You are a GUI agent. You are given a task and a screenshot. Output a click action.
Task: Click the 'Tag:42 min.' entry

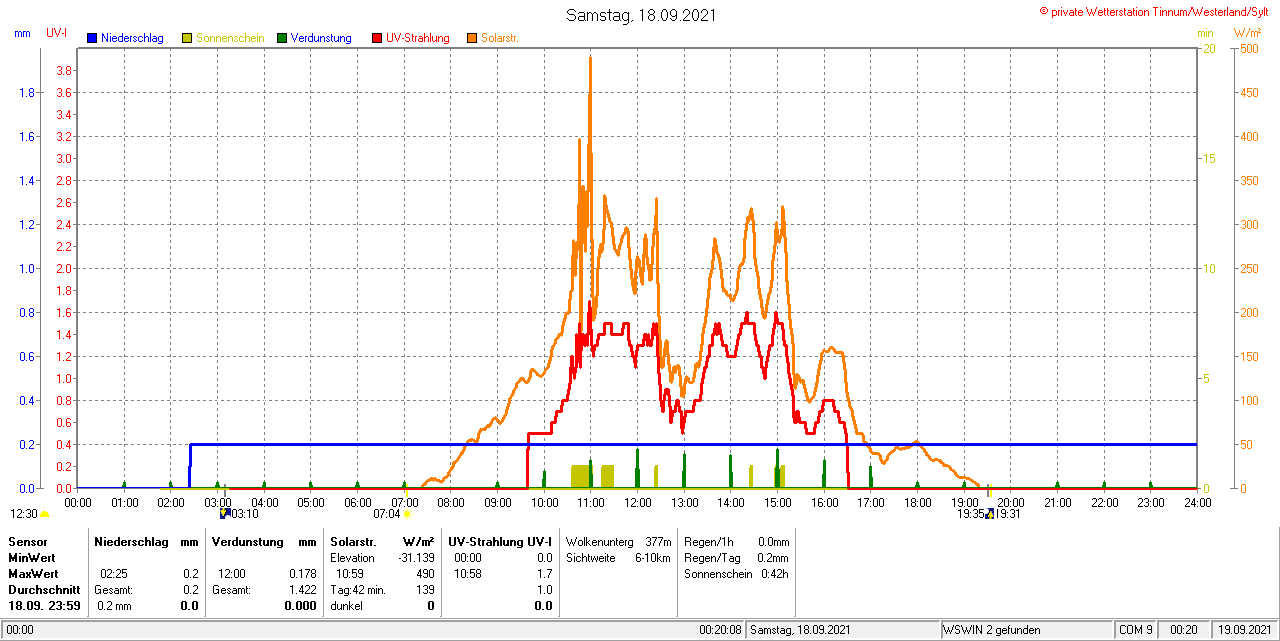358,590
